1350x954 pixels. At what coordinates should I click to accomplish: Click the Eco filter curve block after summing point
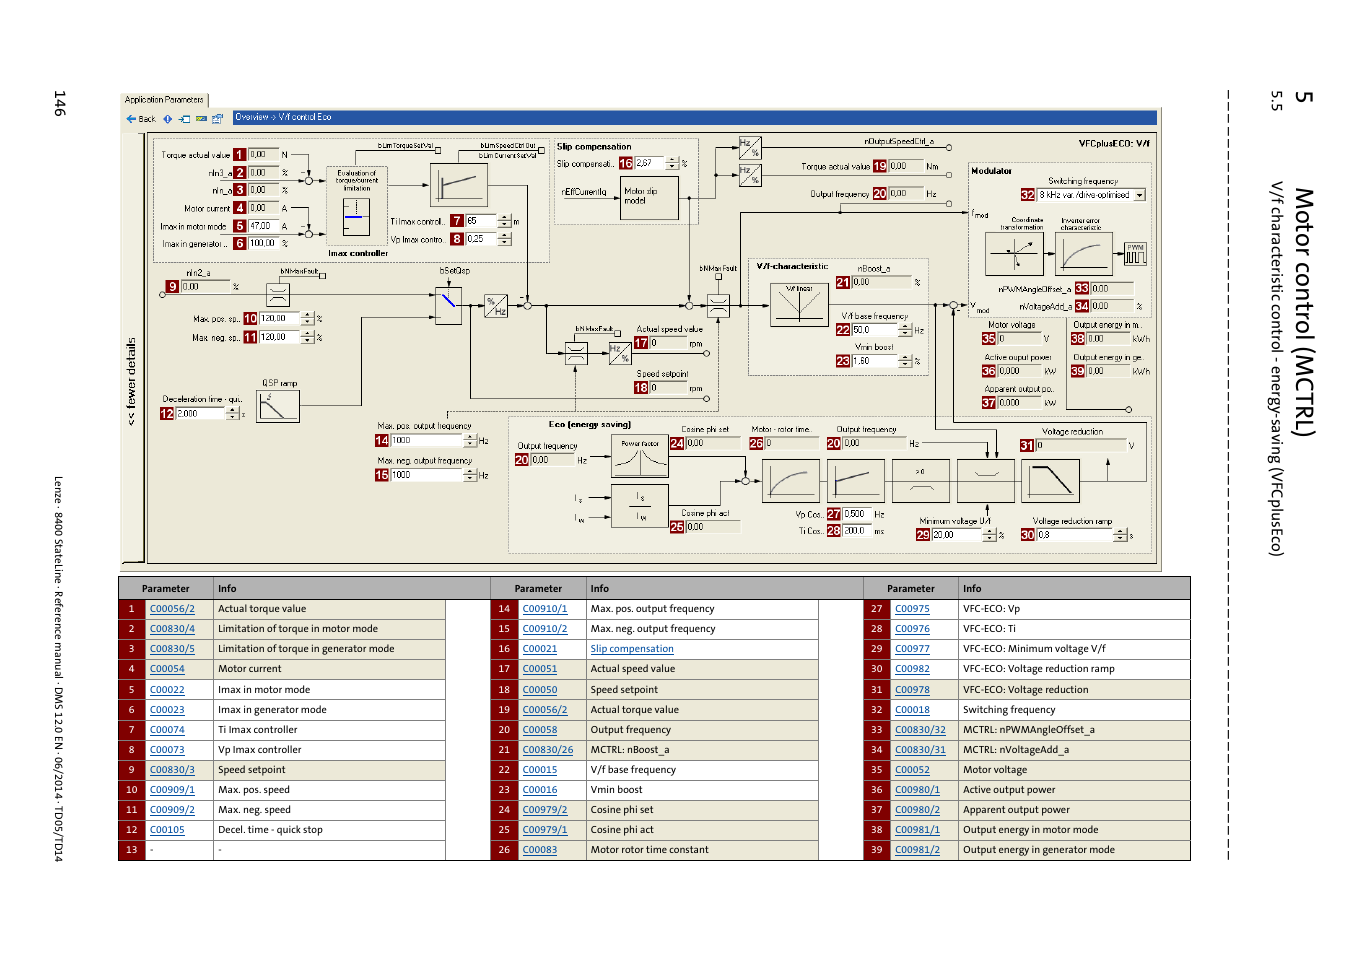[x=791, y=480]
